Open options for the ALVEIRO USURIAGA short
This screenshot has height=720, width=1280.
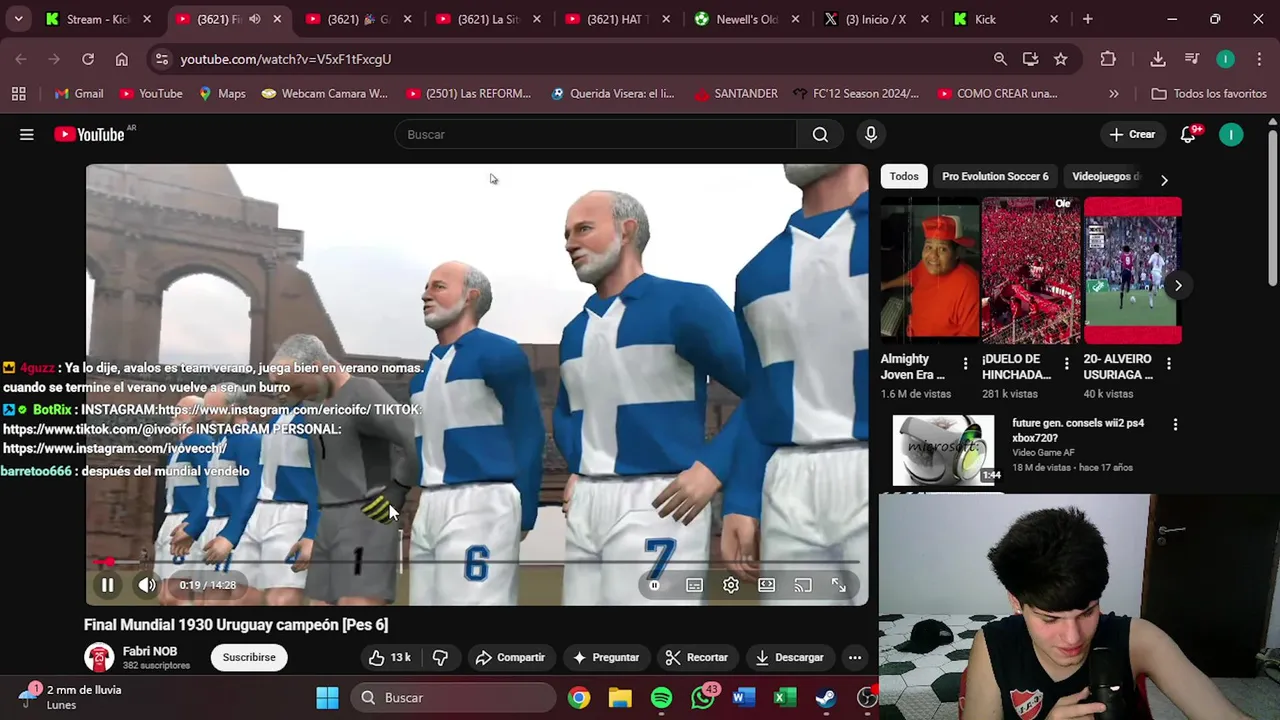(1168, 363)
